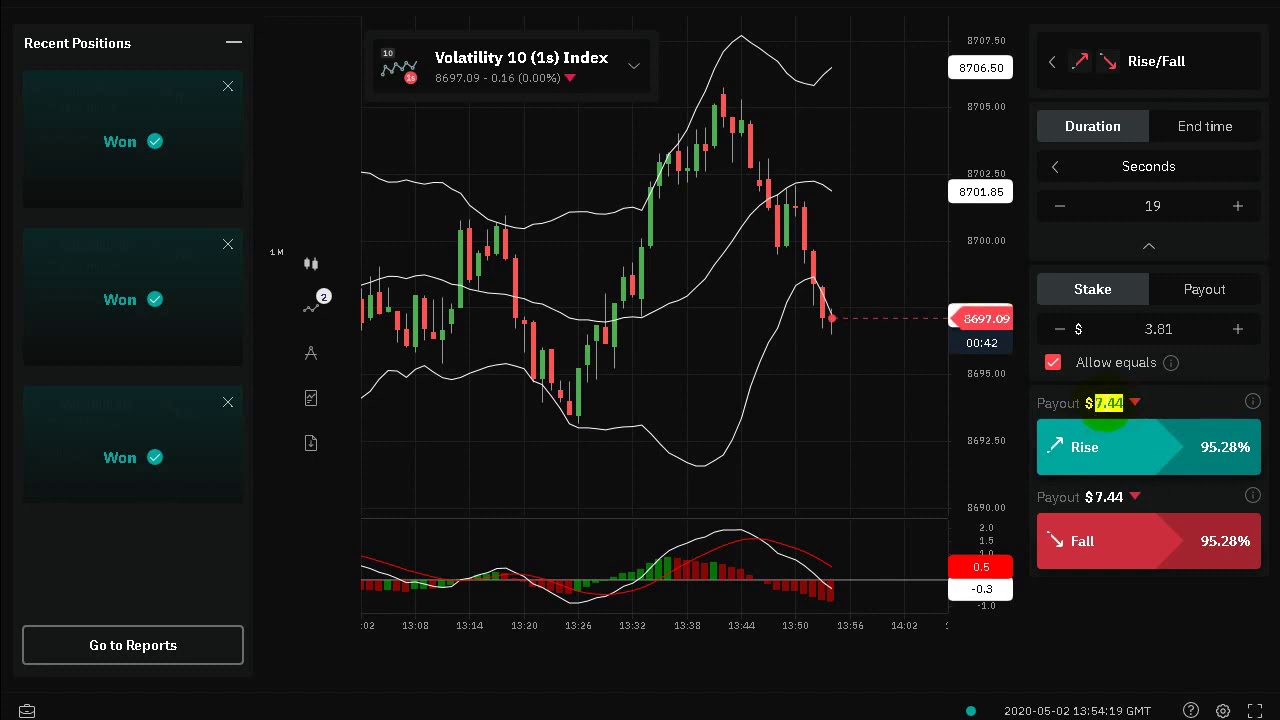
Task: Click the help question mark icon
Action: click(x=1190, y=711)
